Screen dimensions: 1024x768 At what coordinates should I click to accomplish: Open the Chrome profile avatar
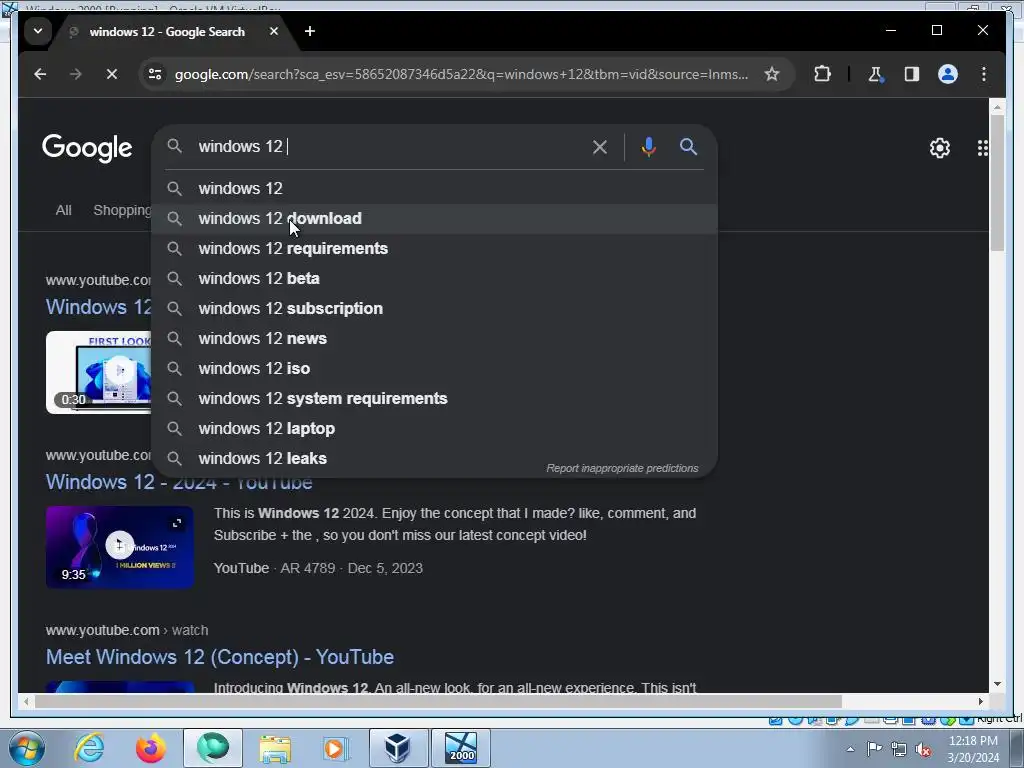948,74
